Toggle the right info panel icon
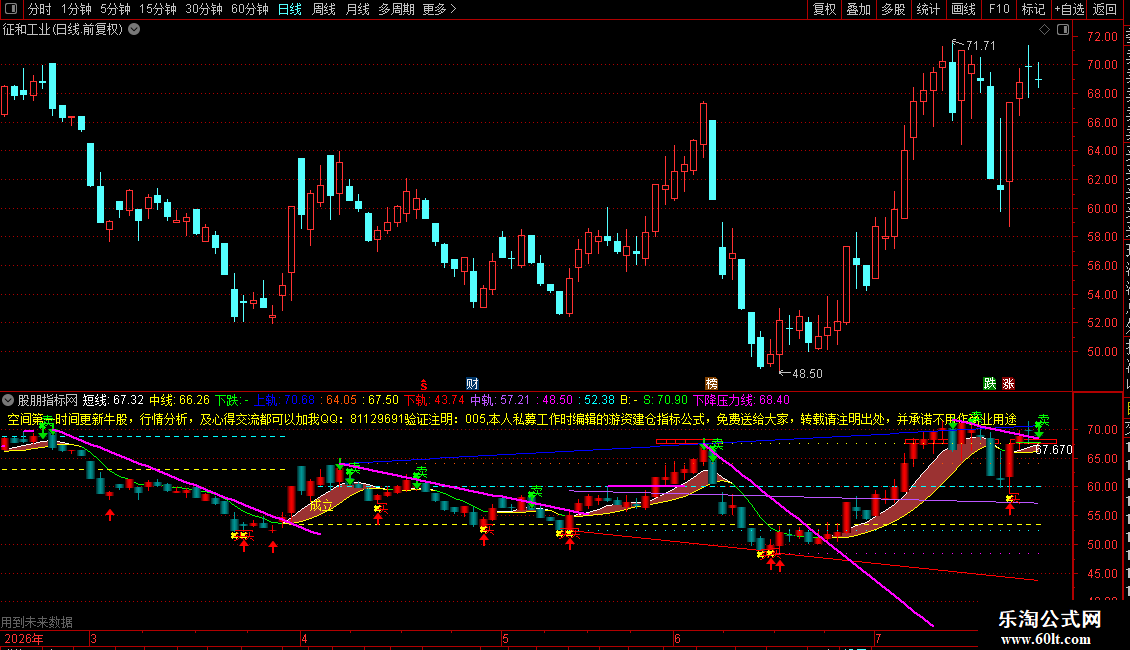The image size is (1130, 650). (x=1063, y=30)
